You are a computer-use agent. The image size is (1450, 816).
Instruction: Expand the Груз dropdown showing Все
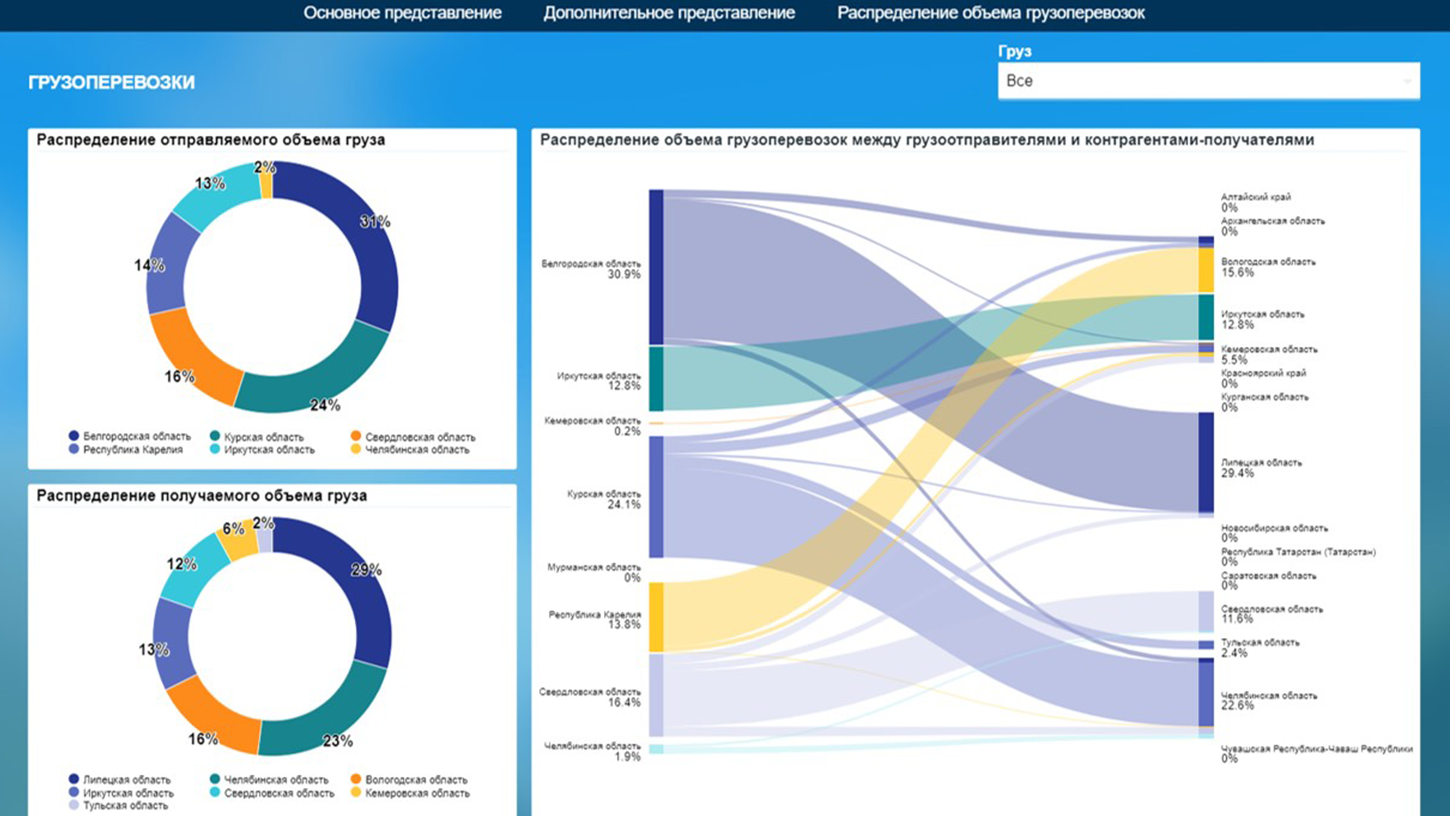coord(1208,81)
